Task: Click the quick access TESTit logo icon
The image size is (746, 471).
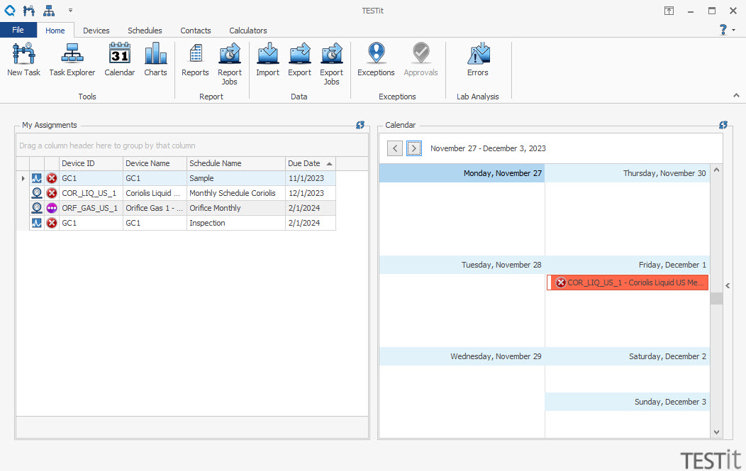Action: coord(10,10)
